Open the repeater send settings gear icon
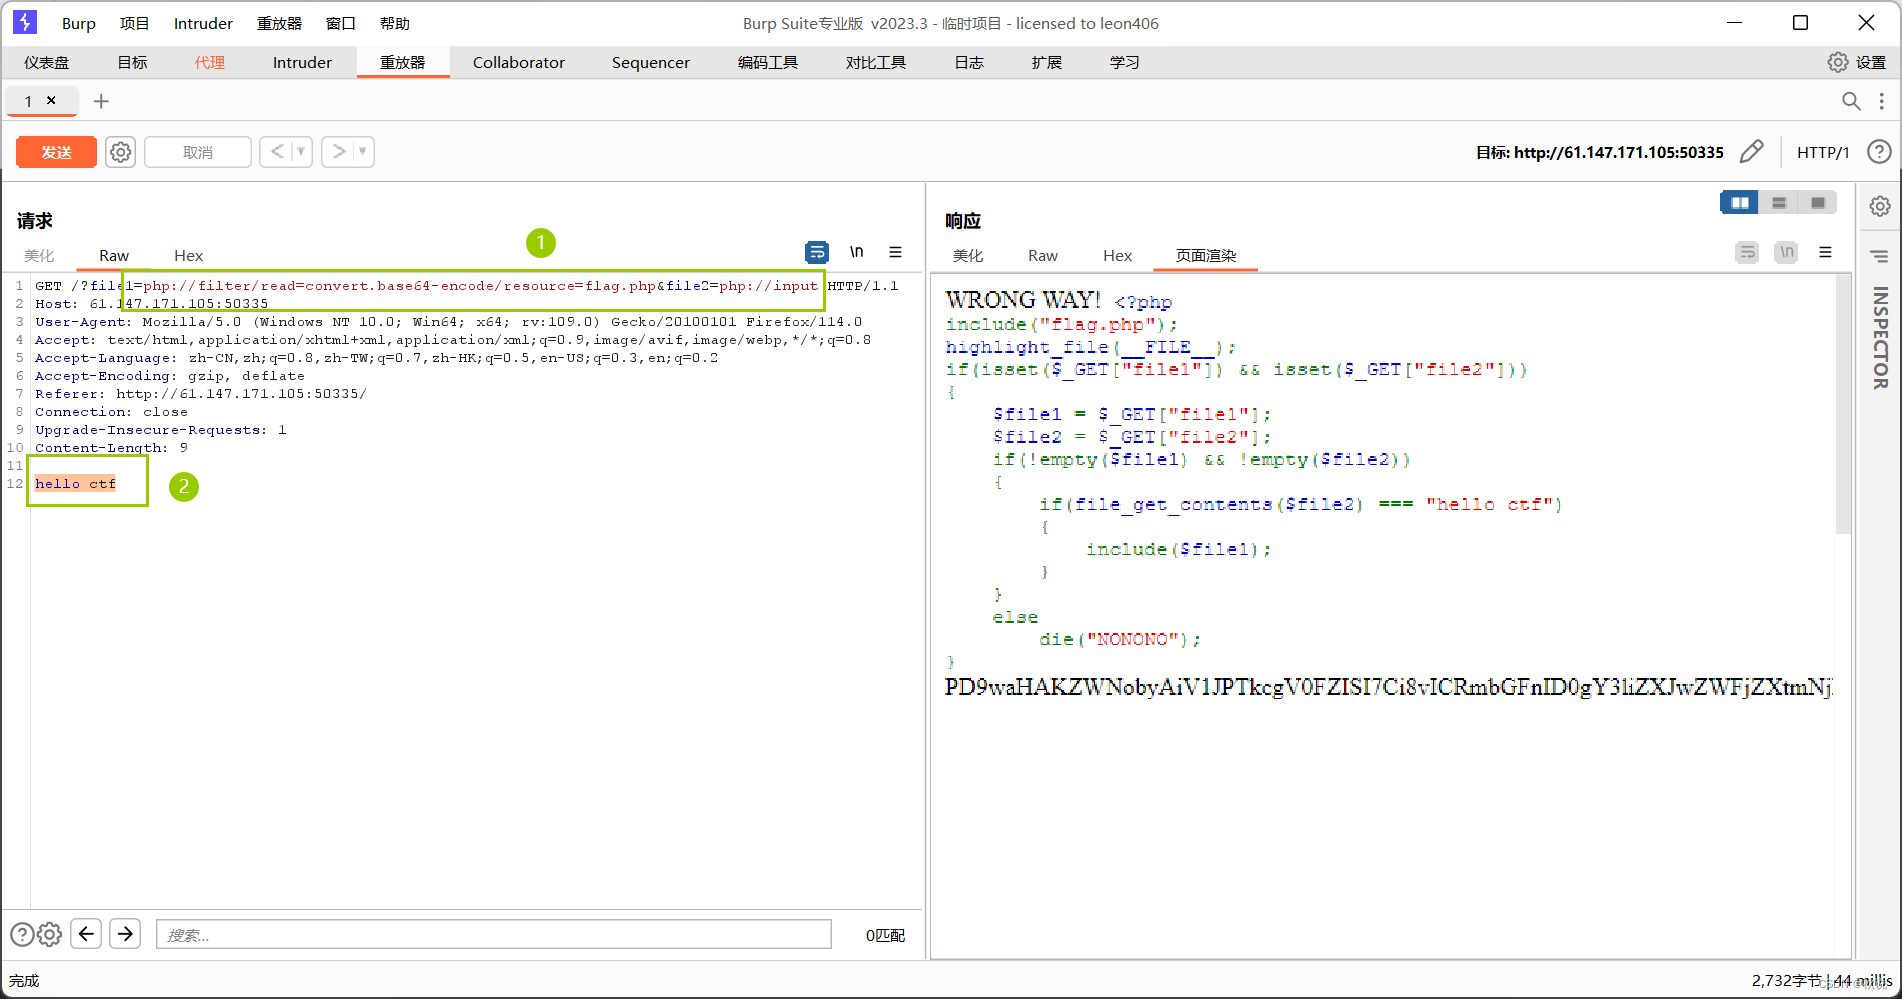This screenshot has width=1902, height=999. pyautogui.click(x=121, y=152)
